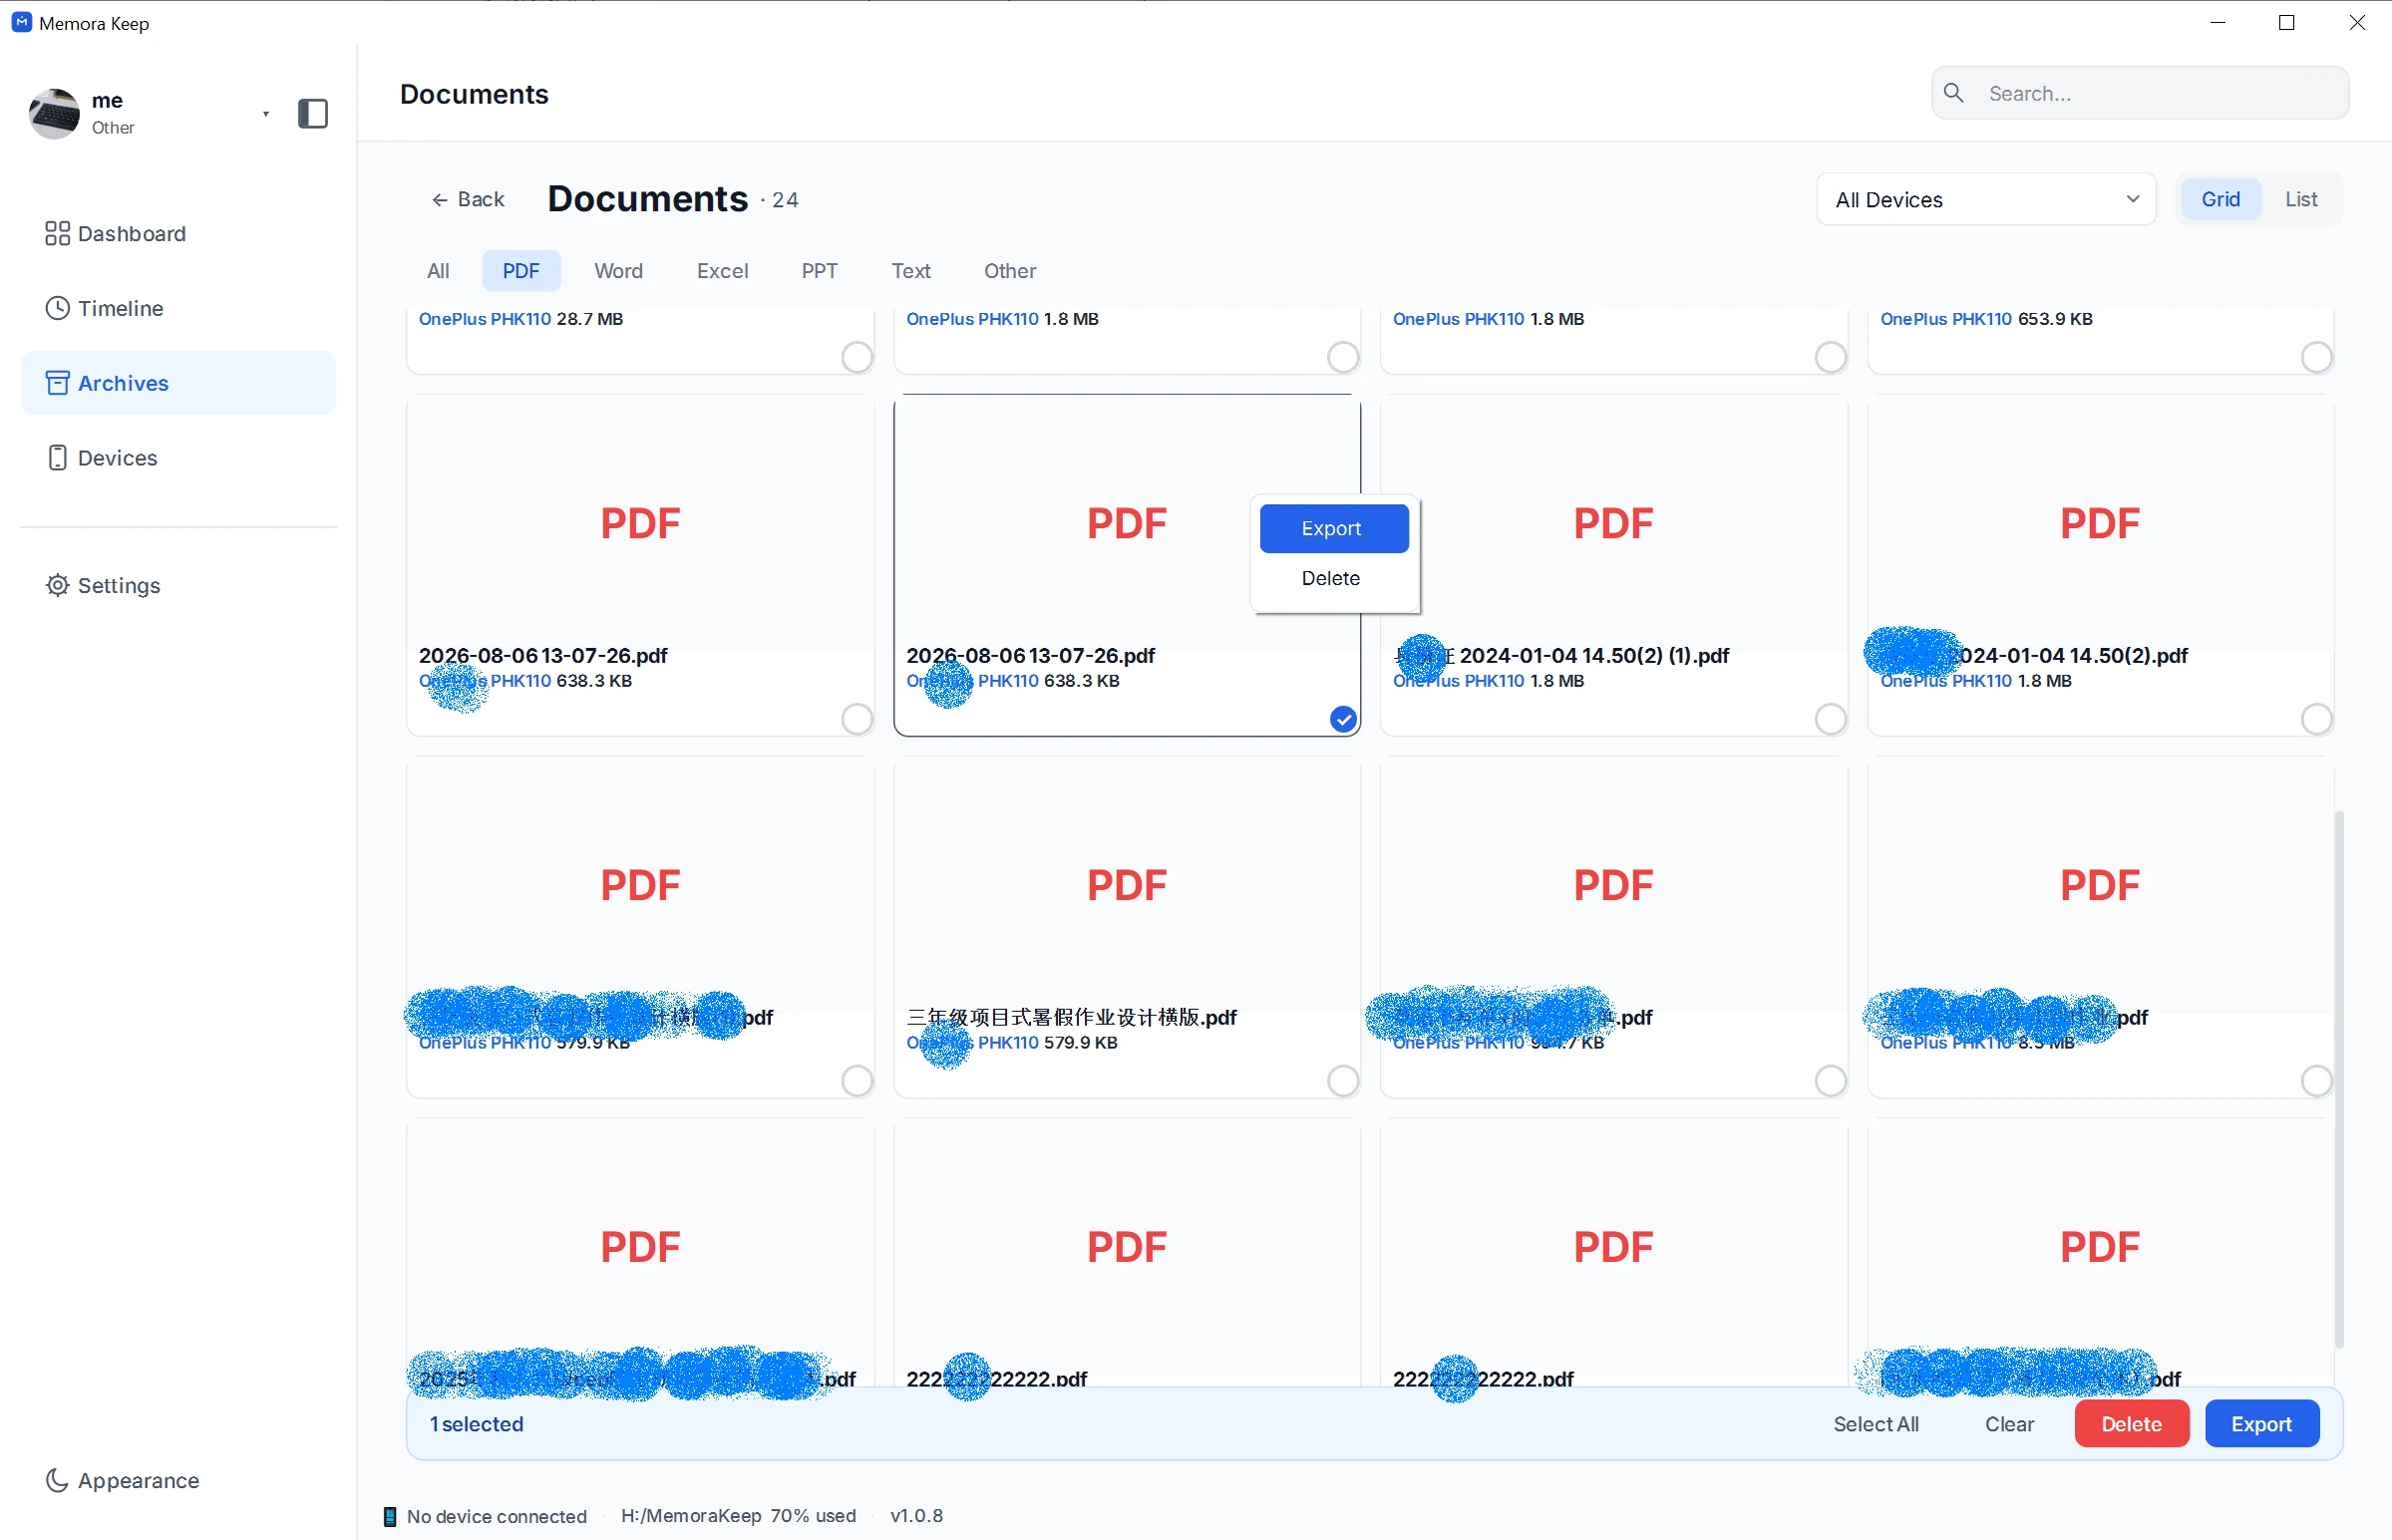The width and height of the screenshot is (2392, 1540).
Task: Toggle the sidebar collapse icon
Action: pos(313,113)
